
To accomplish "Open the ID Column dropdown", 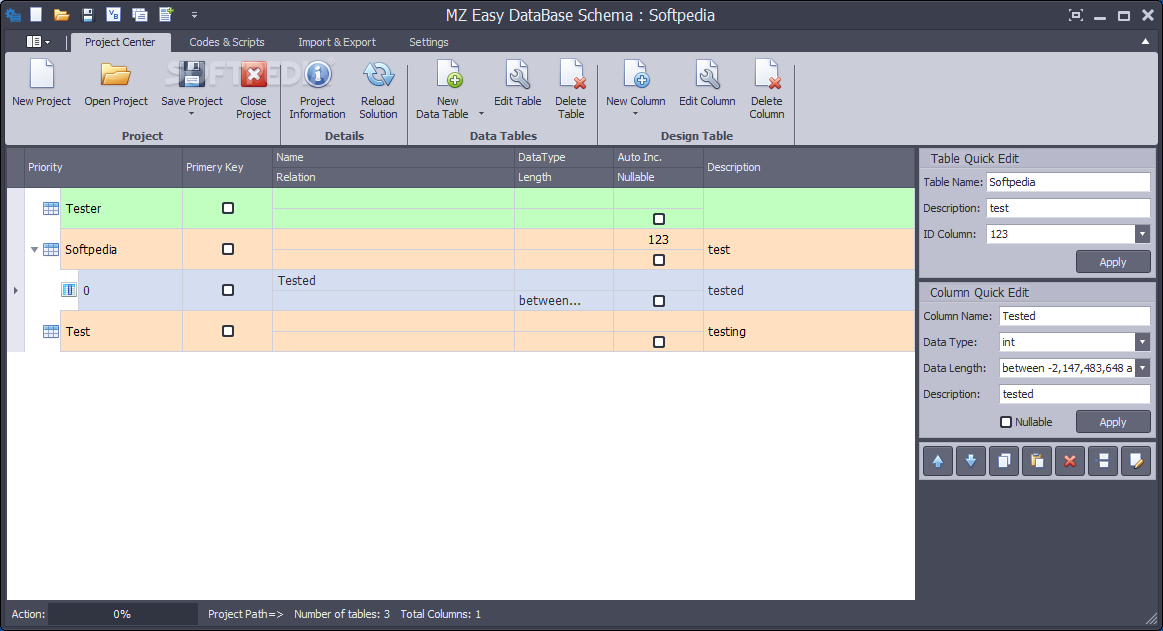I will click(x=1142, y=234).
